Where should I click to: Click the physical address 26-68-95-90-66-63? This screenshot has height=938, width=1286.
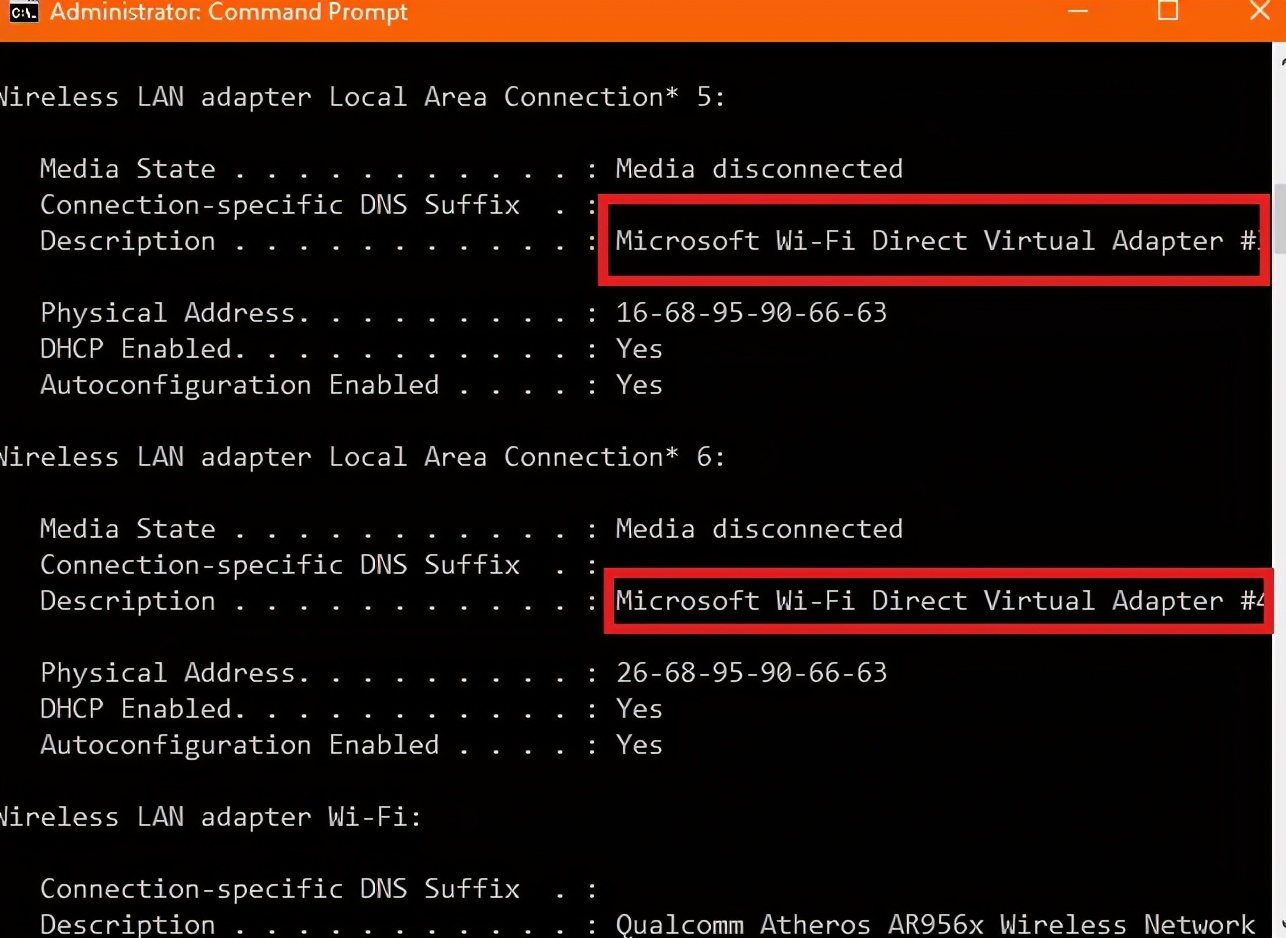pyautogui.click(x=751, y=673)
